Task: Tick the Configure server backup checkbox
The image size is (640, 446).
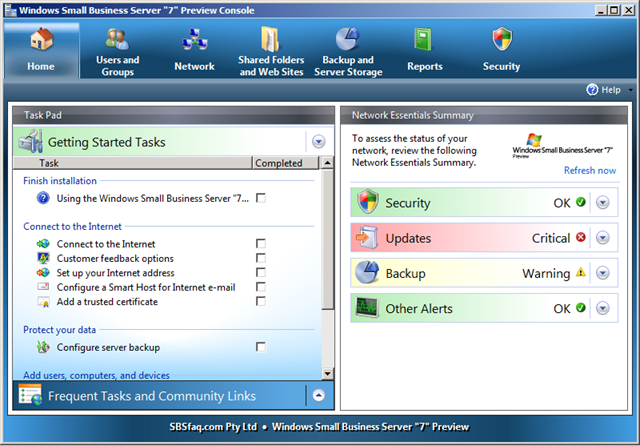Action: (261, 347)
